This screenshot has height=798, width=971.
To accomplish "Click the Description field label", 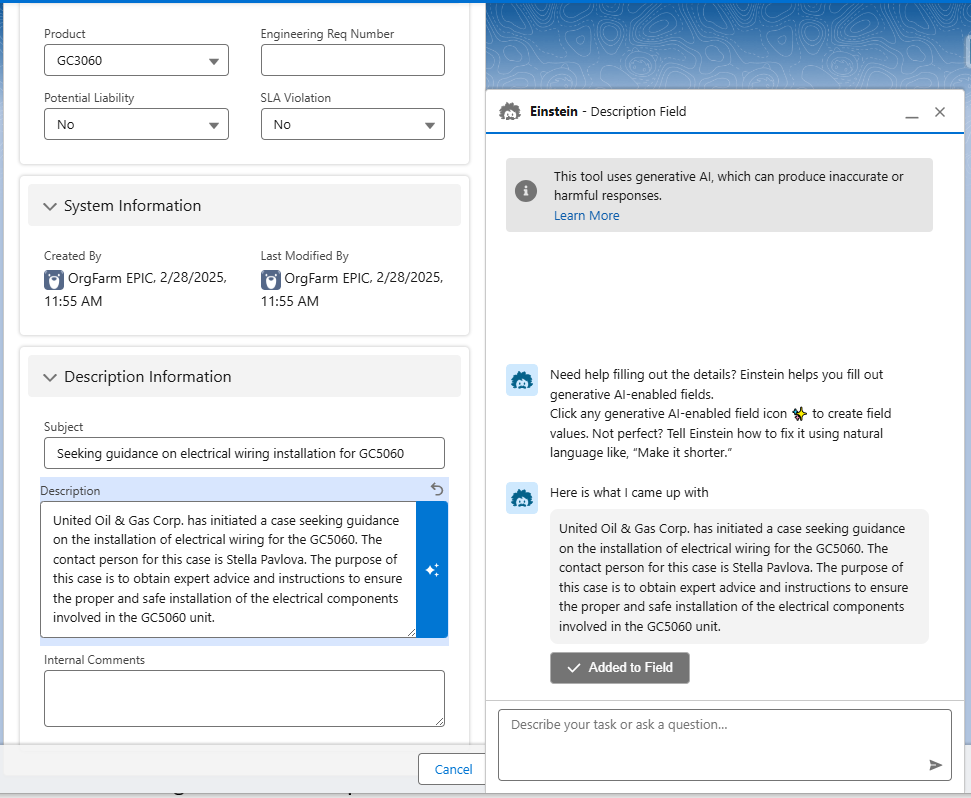I will pos(70,491).
